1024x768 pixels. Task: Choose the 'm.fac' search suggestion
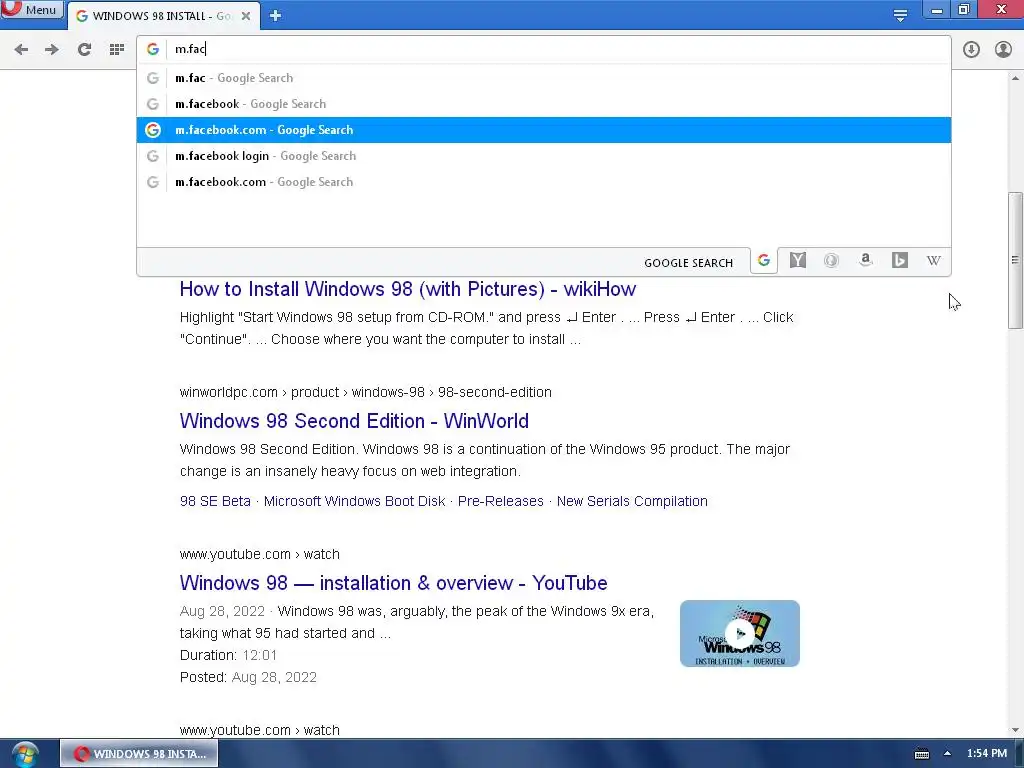coord(543,78)
